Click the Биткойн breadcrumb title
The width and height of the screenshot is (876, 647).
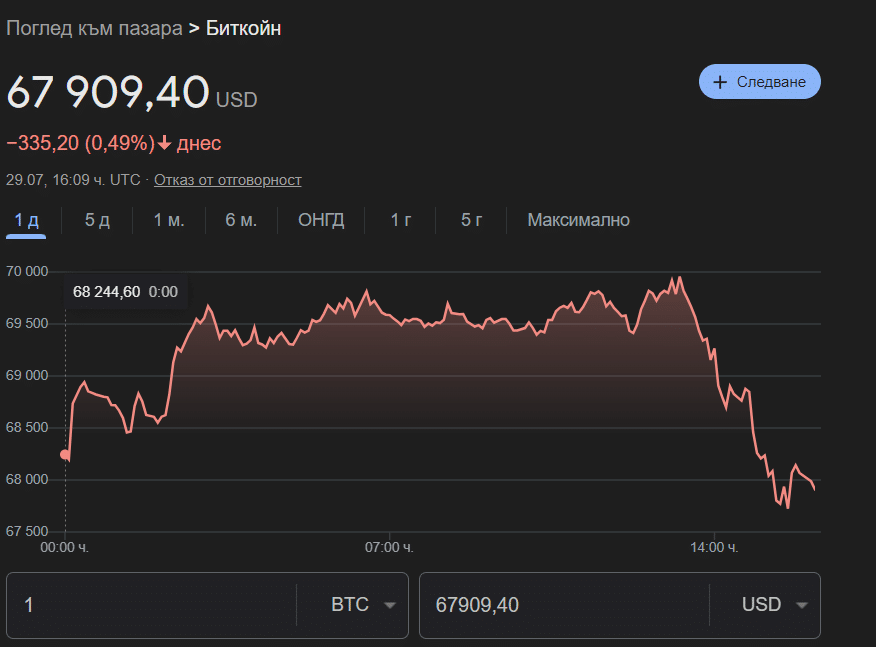click(x=244, y=28)
